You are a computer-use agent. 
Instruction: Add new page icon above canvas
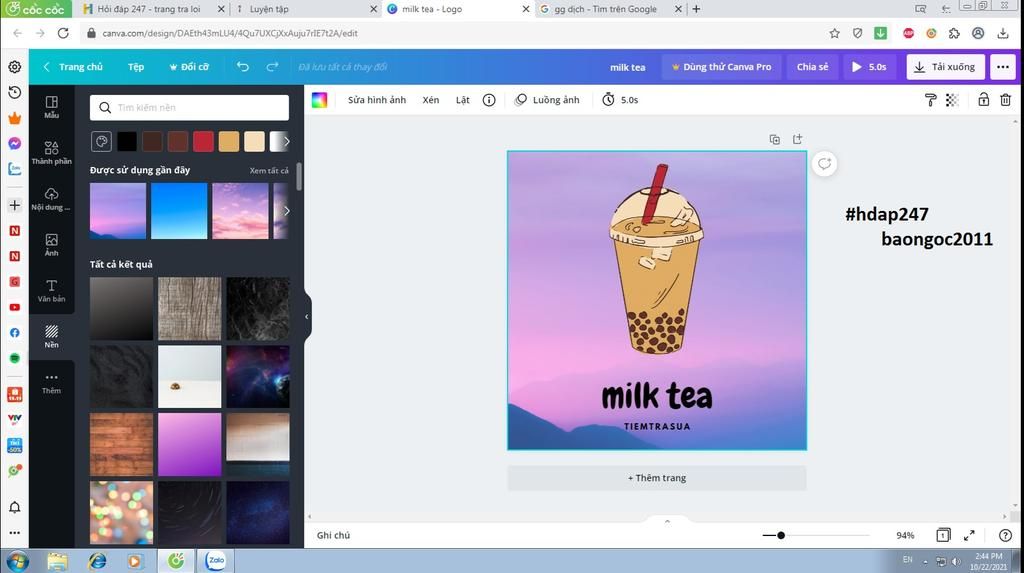[x=797, y=139]
